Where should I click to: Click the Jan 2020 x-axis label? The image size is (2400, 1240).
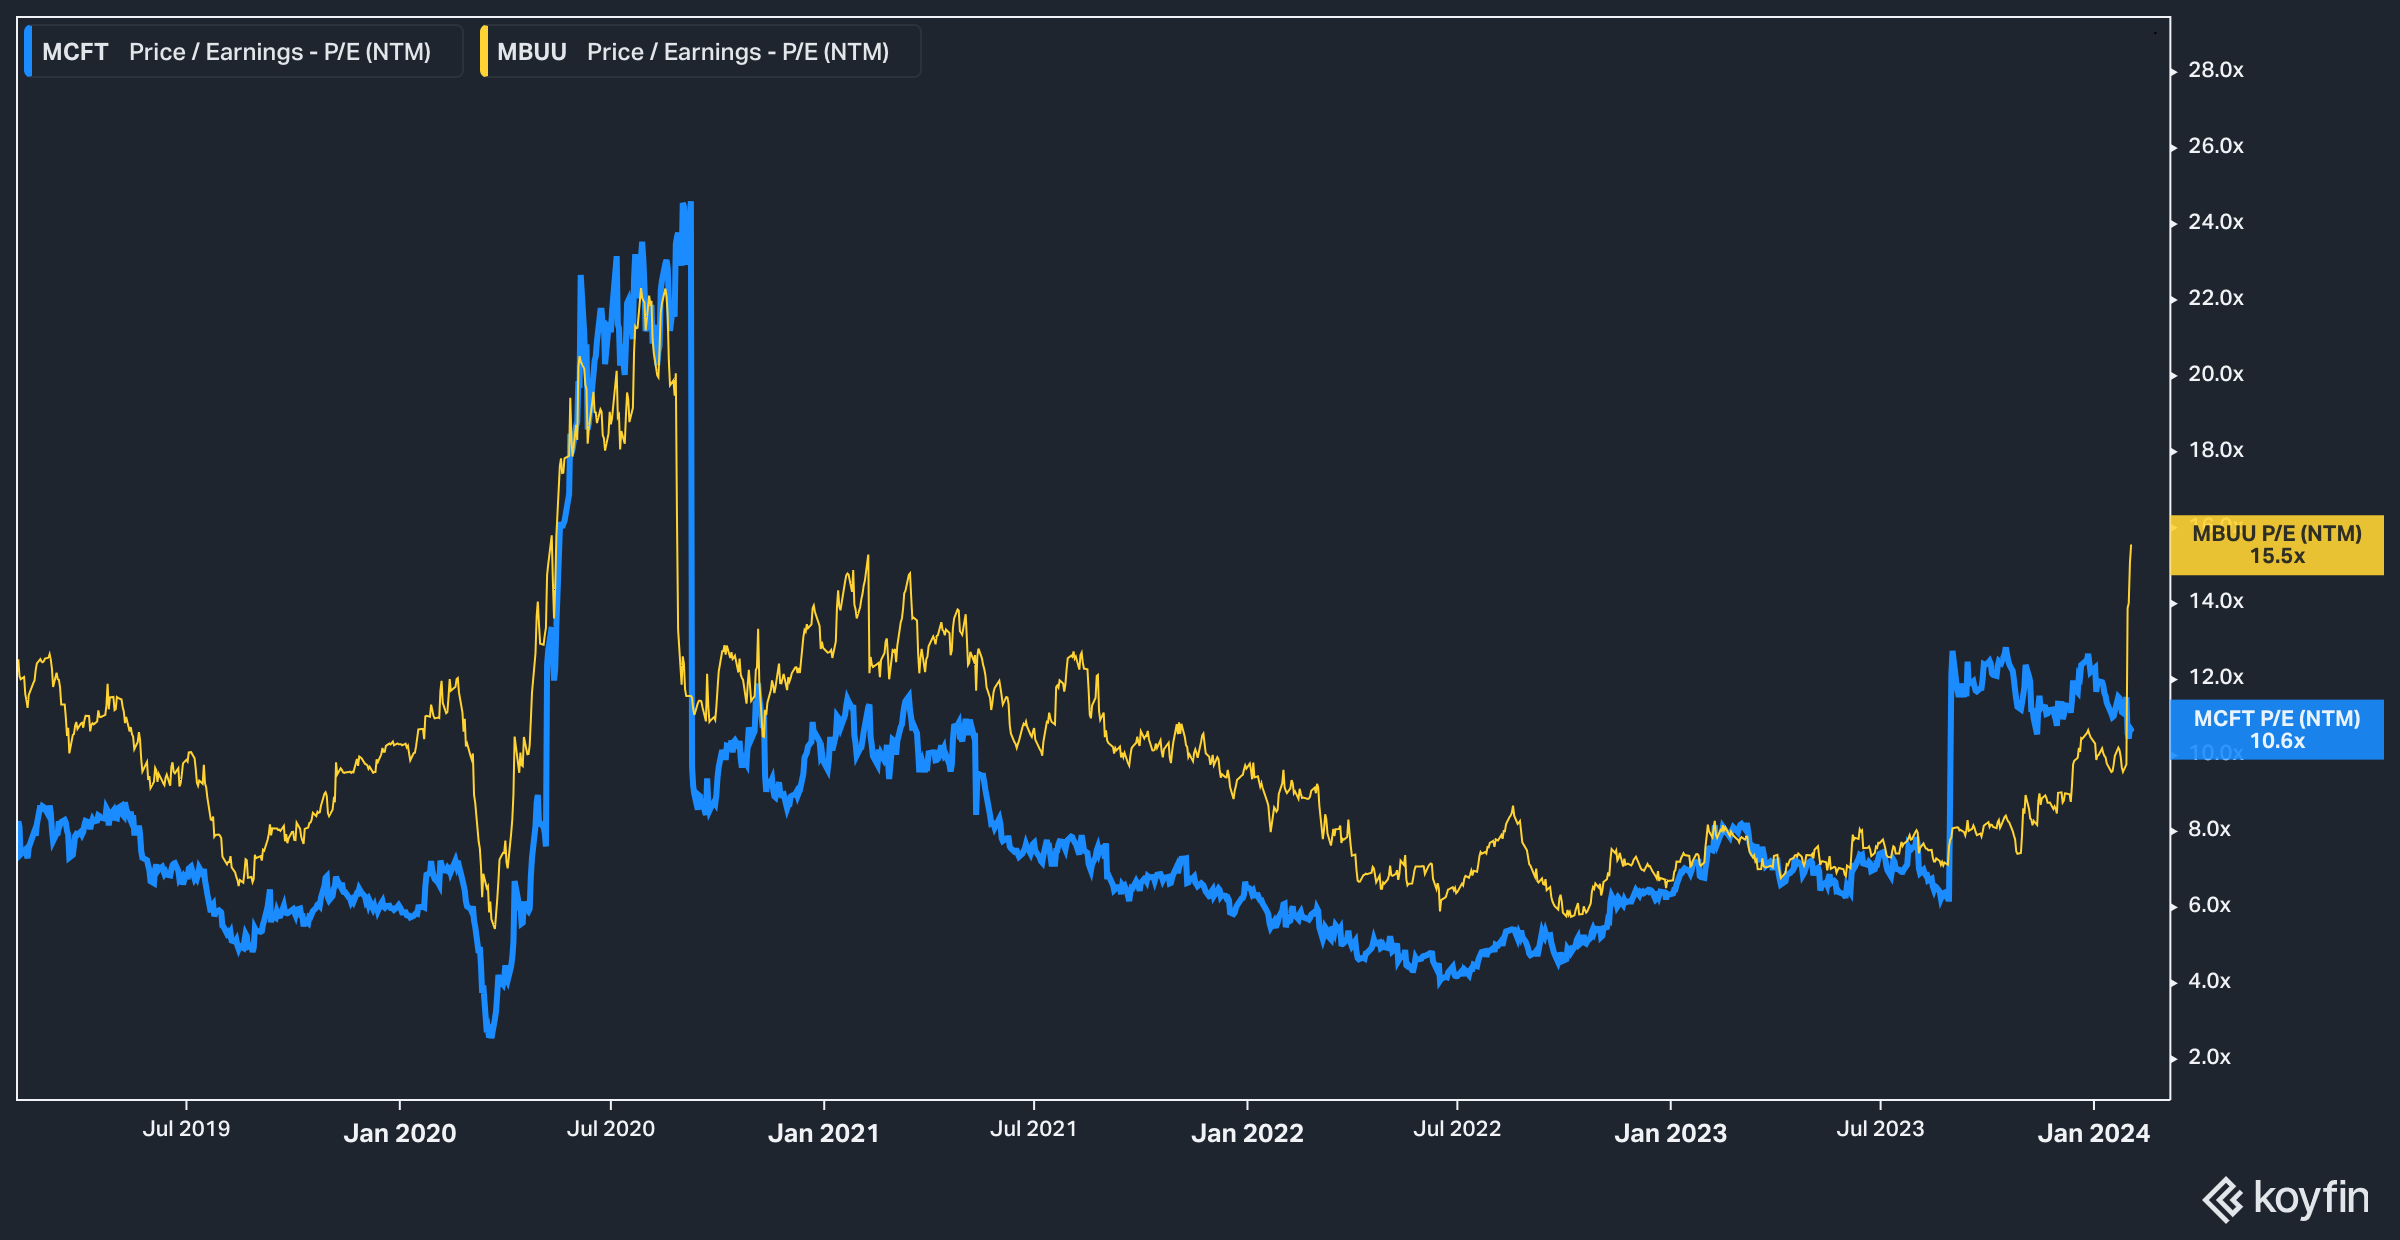[x=400, y=1133]
